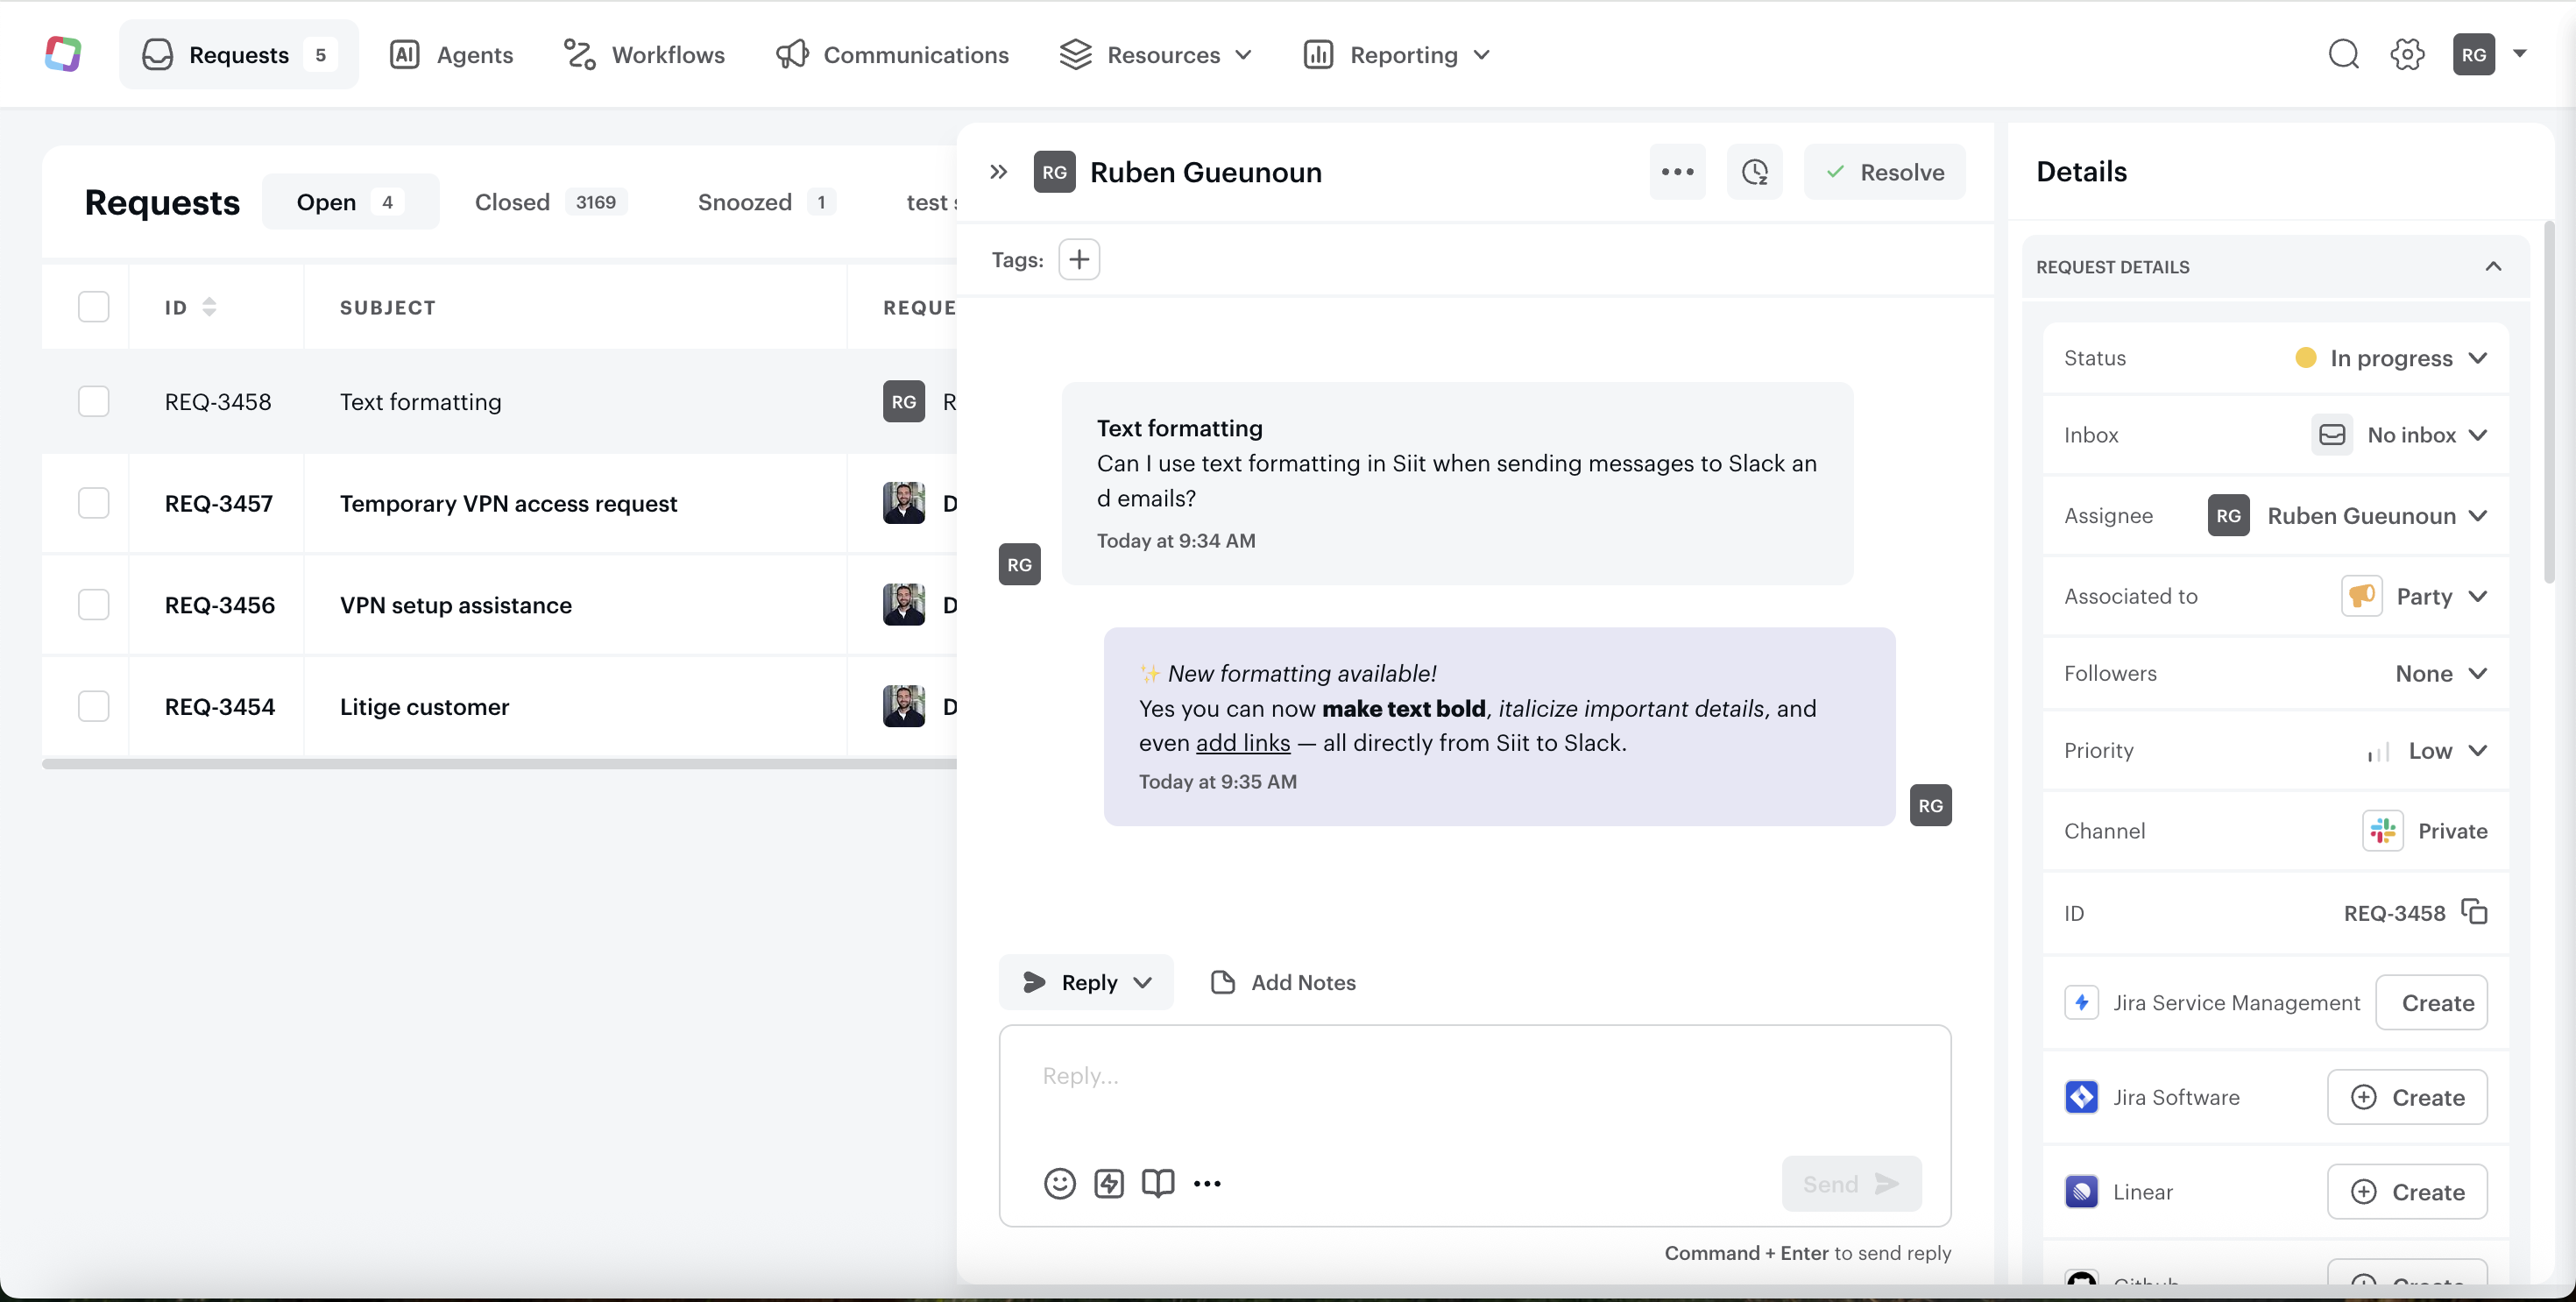Click the Slack channel icon

tap(2383, 830)
